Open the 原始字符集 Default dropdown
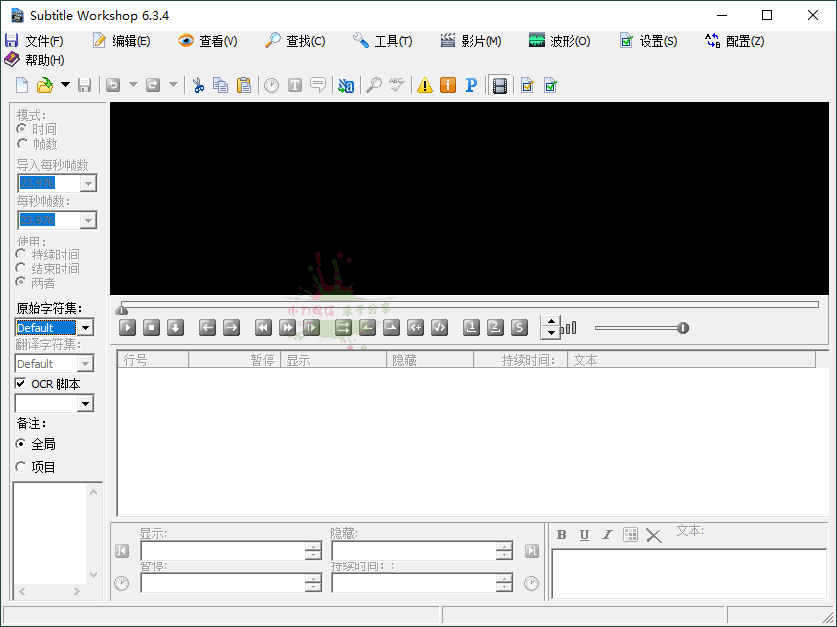The height and width of the screenshot is (627, 837). 83,327
